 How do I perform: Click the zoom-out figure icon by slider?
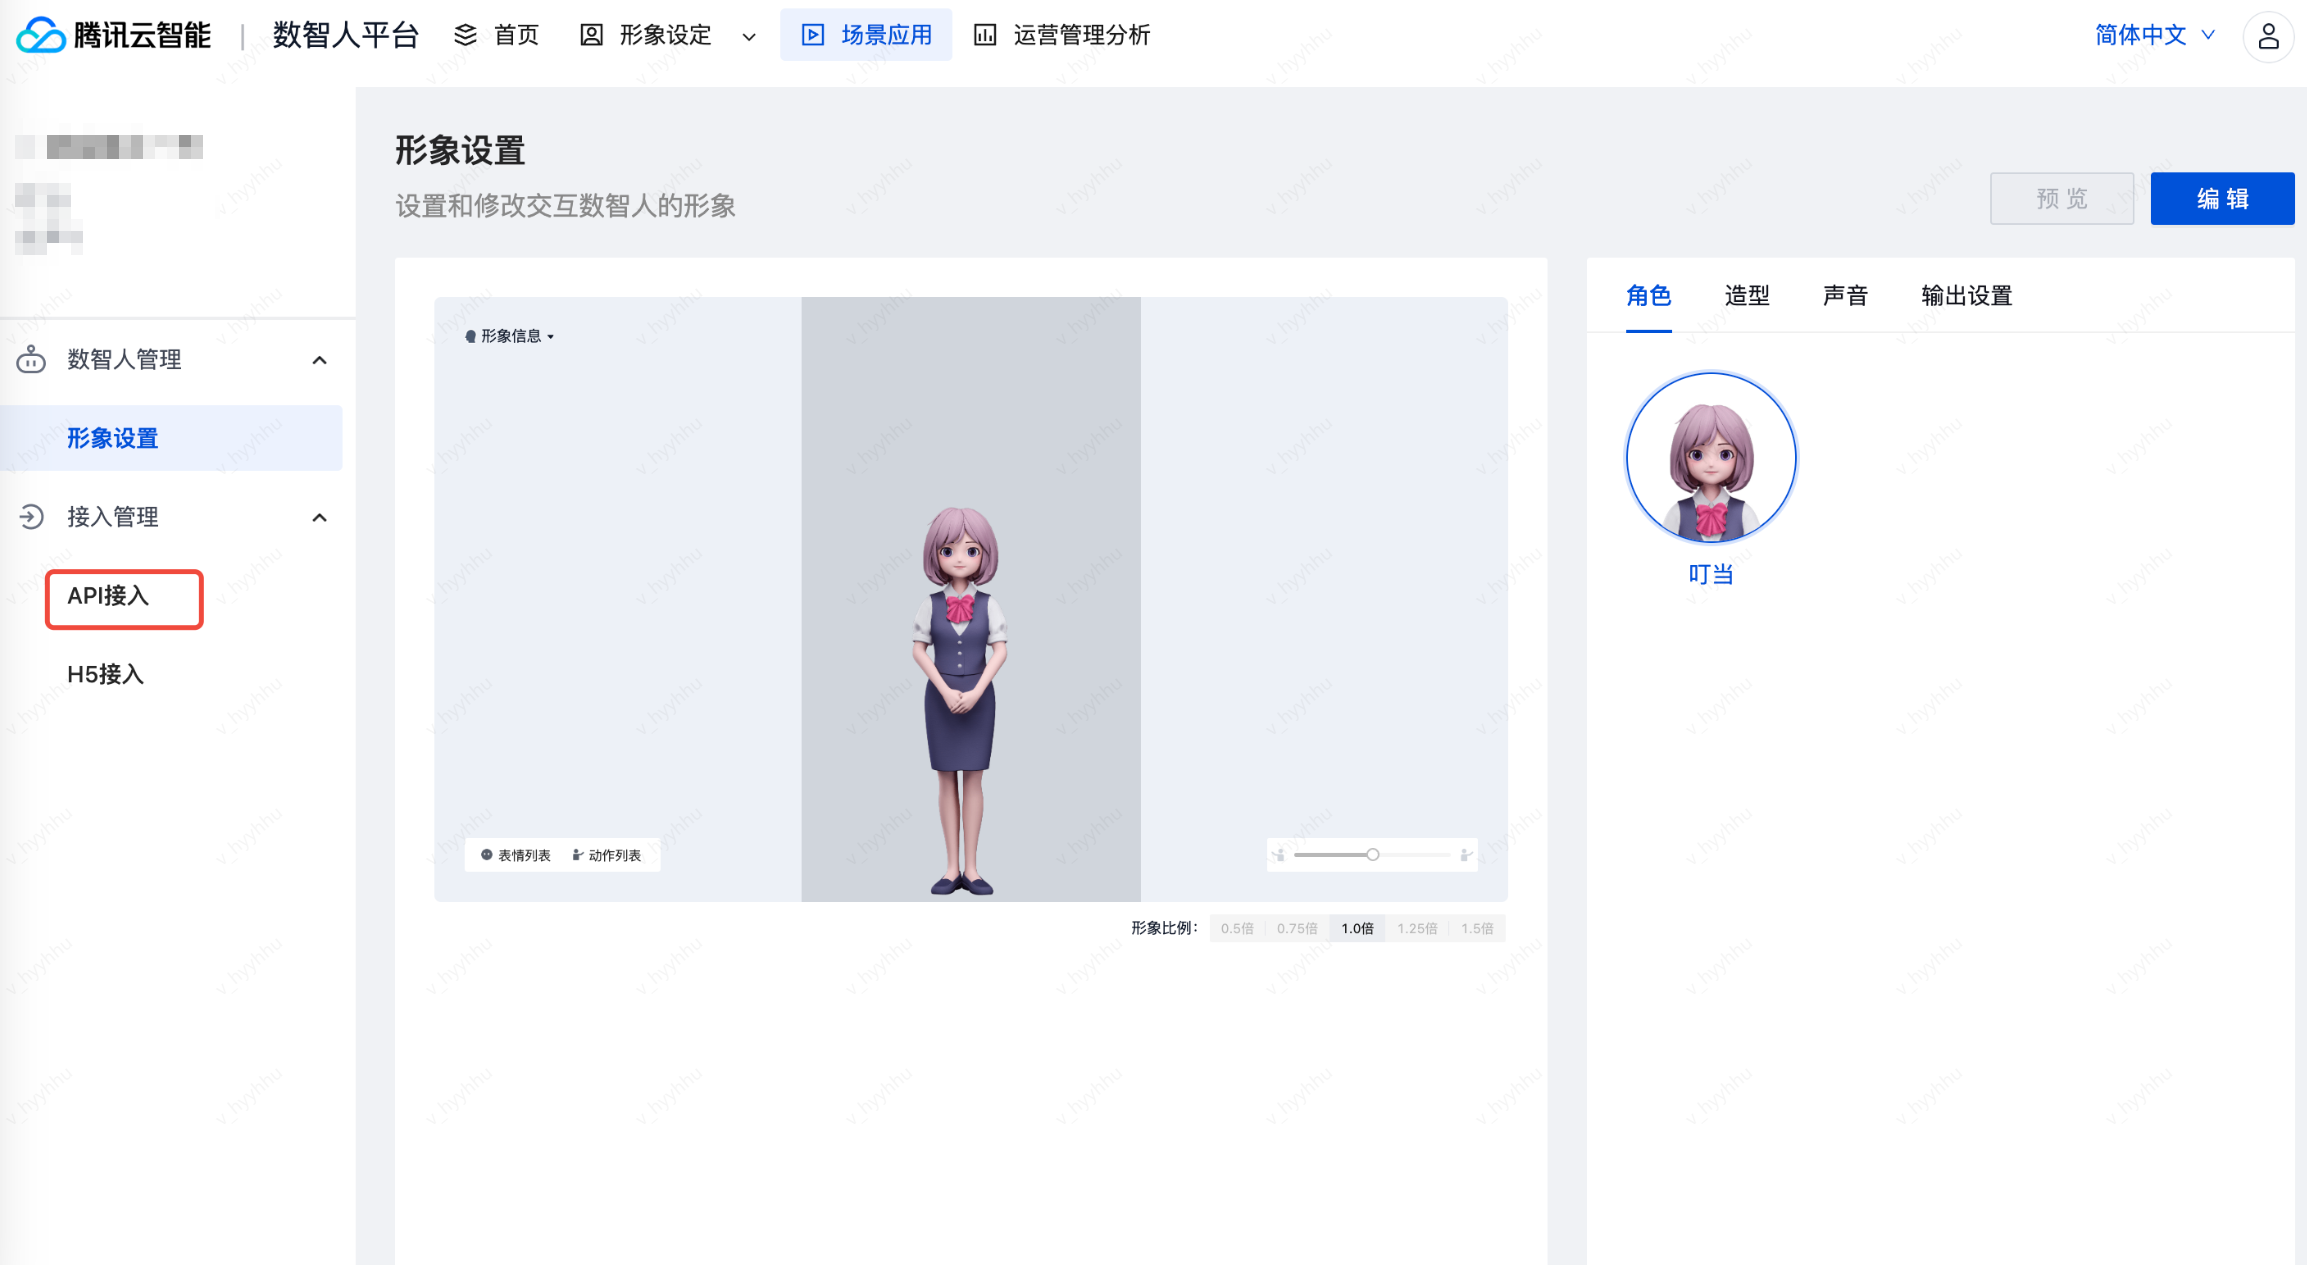(1279, 855)
